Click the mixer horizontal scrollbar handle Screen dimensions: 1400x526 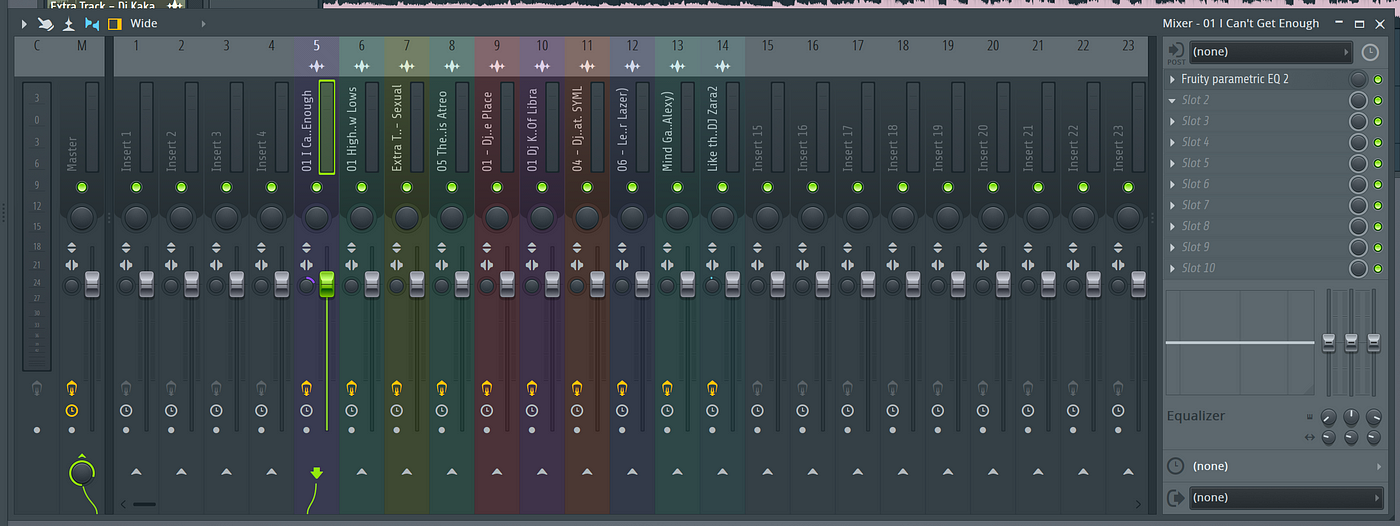tap(145, 504)
